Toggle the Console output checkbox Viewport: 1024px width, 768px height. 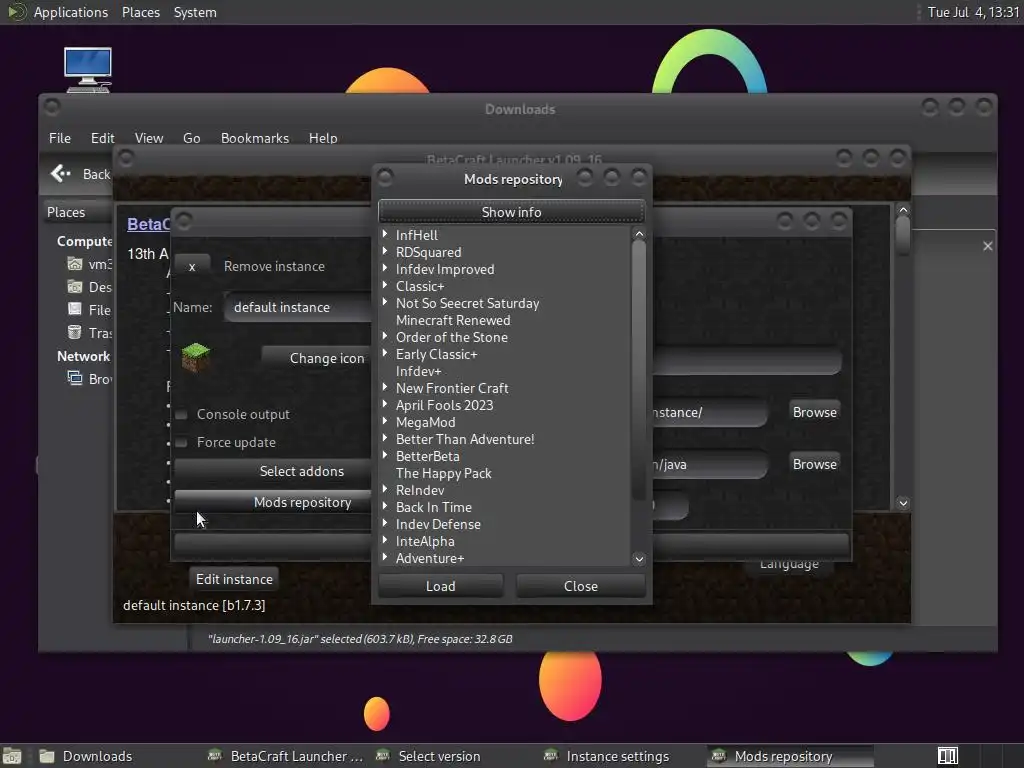pyautogui.click(x=182, y=415)
